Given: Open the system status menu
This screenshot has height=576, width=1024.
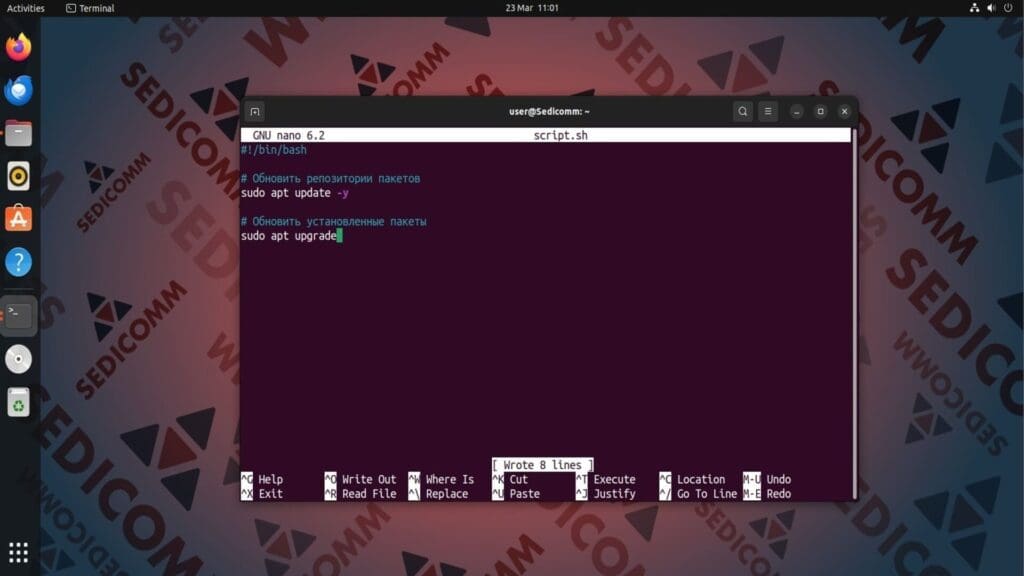Looking at the screenshot, I should pyautogui.click(x=990, y=8).
